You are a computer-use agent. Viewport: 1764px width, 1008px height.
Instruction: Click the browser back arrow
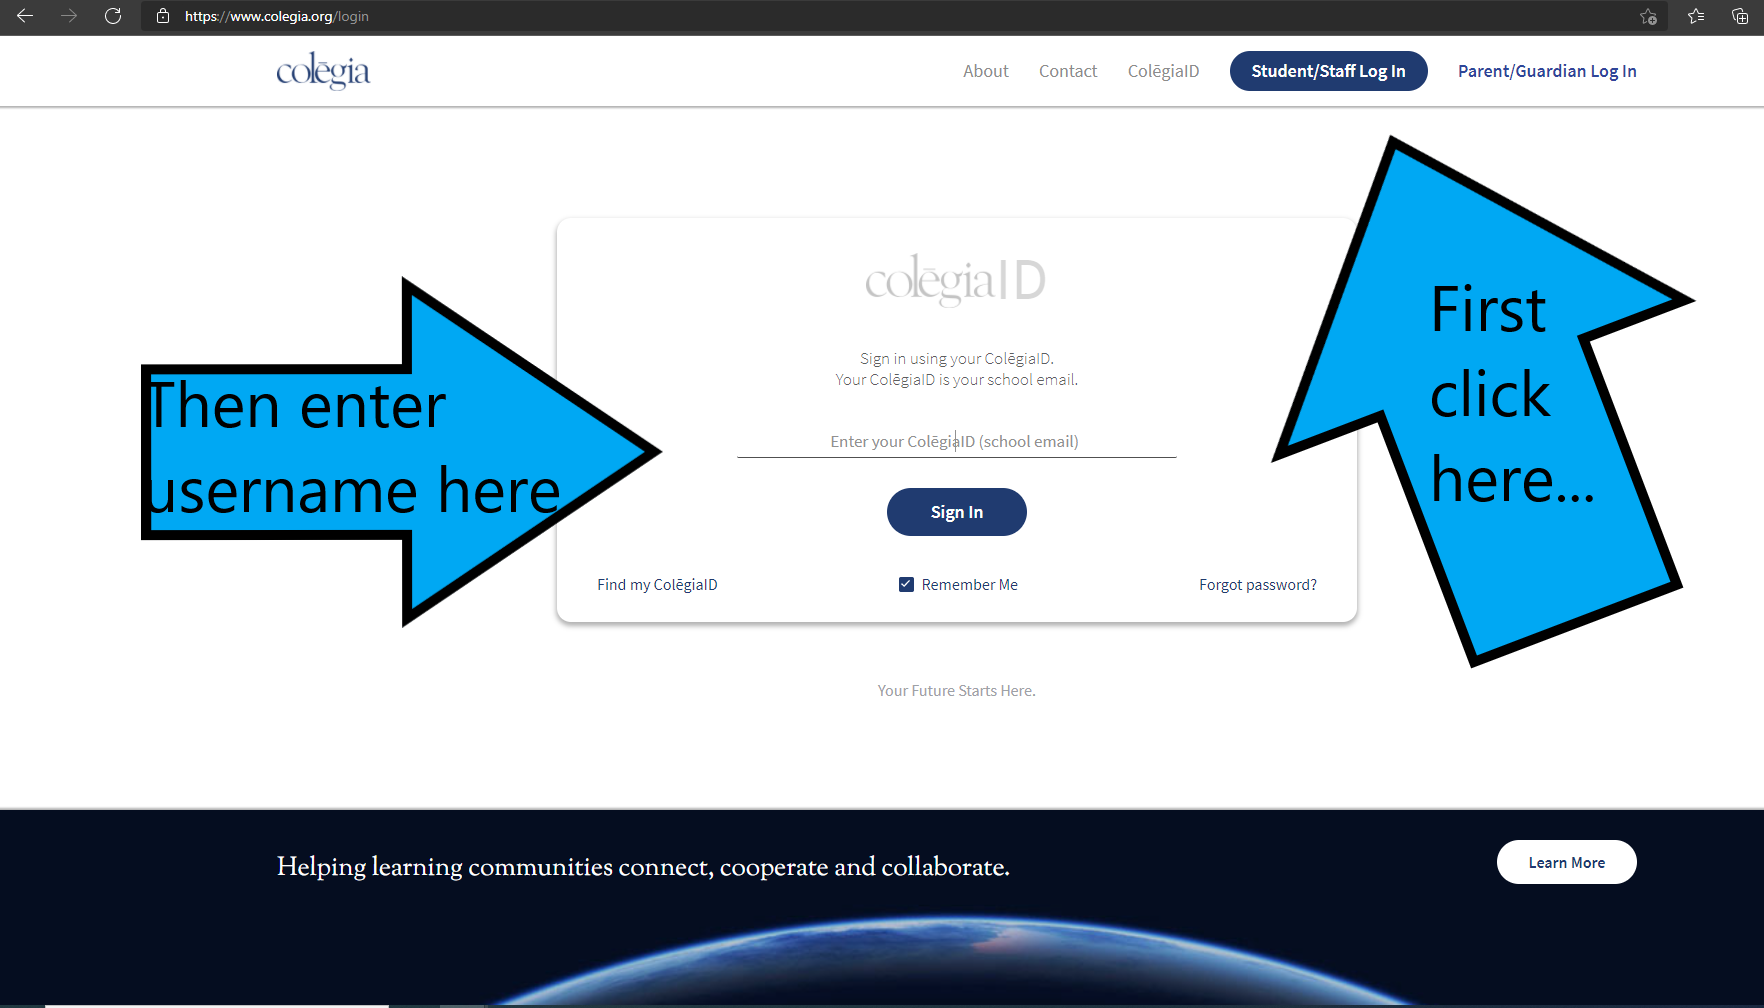(25, 16)
